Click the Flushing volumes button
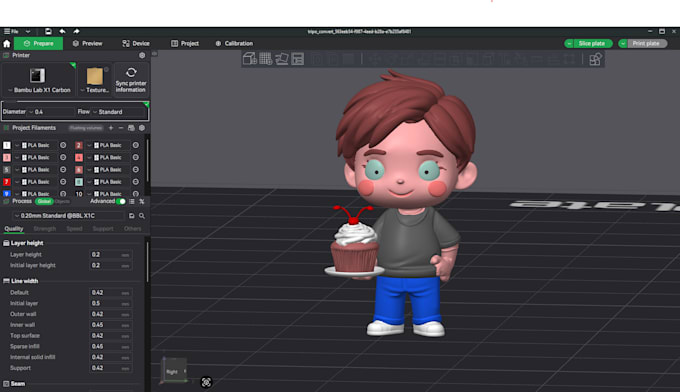 point(86,128)
